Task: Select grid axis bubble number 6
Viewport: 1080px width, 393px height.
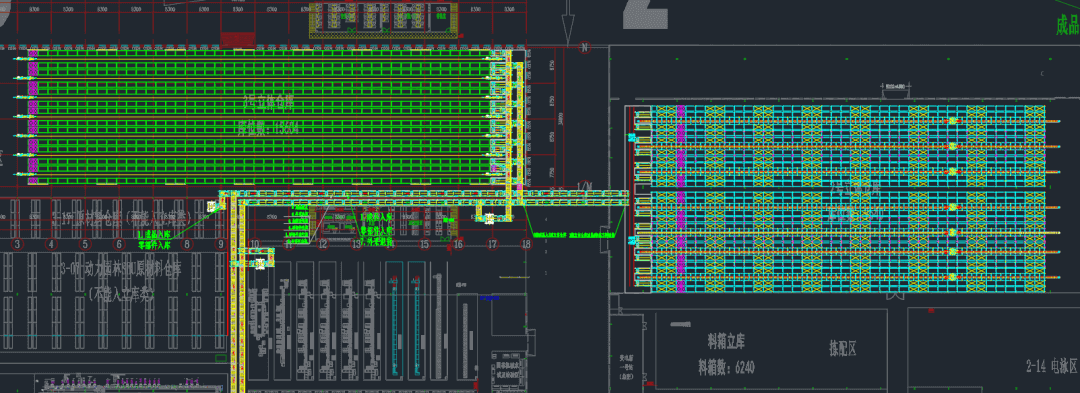Action: 119,244
